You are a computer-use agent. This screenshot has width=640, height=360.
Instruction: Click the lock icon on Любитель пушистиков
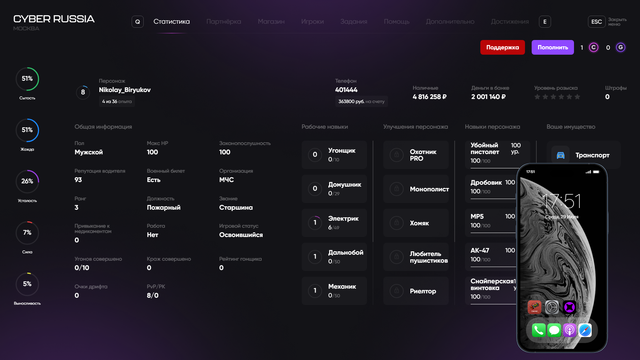click(x=396, y=257)
